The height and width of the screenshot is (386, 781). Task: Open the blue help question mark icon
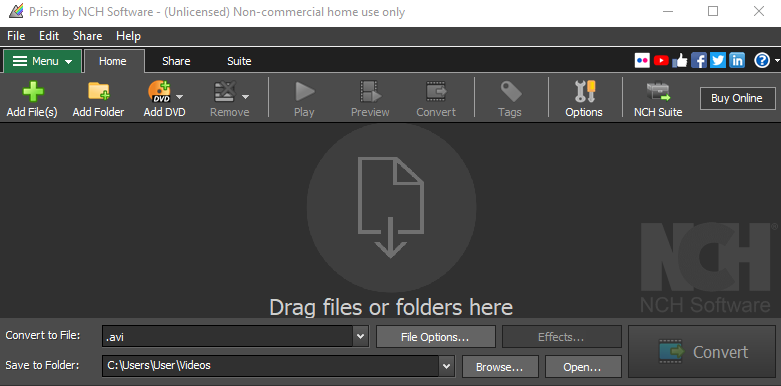(762, 61)
